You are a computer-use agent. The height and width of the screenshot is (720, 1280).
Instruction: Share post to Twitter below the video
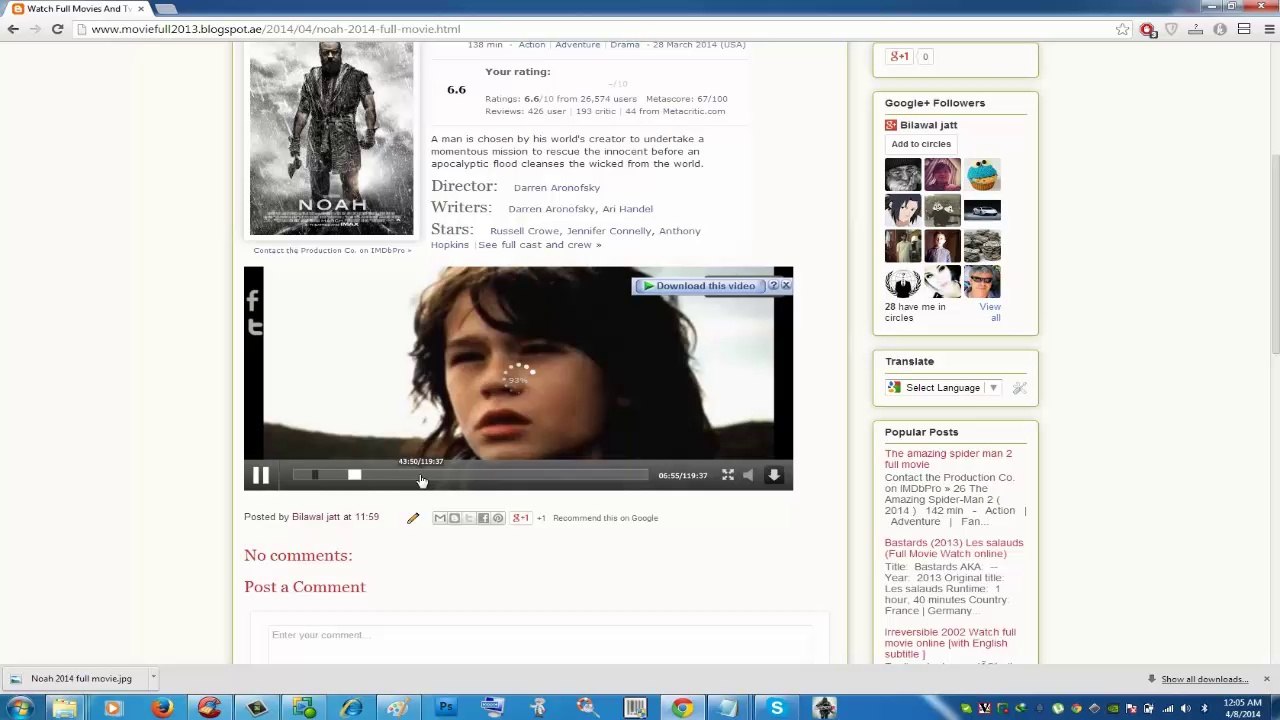pyautogui.click(x=469, y=518)
